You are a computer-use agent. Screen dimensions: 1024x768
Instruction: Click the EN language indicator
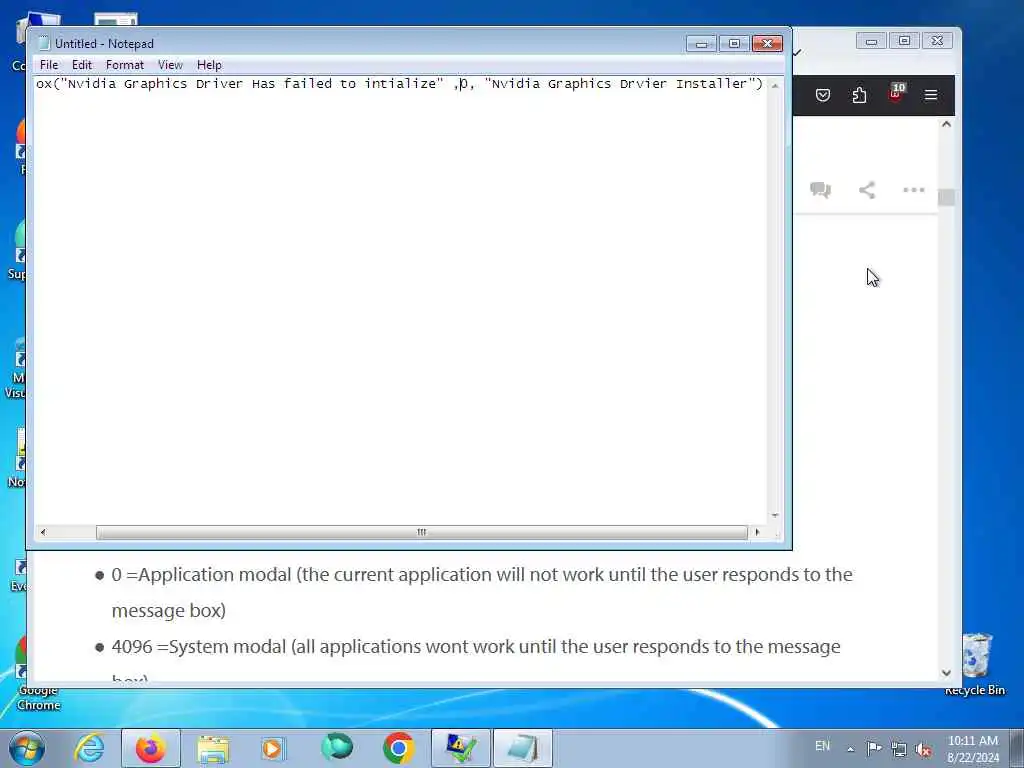coord(823,746)
